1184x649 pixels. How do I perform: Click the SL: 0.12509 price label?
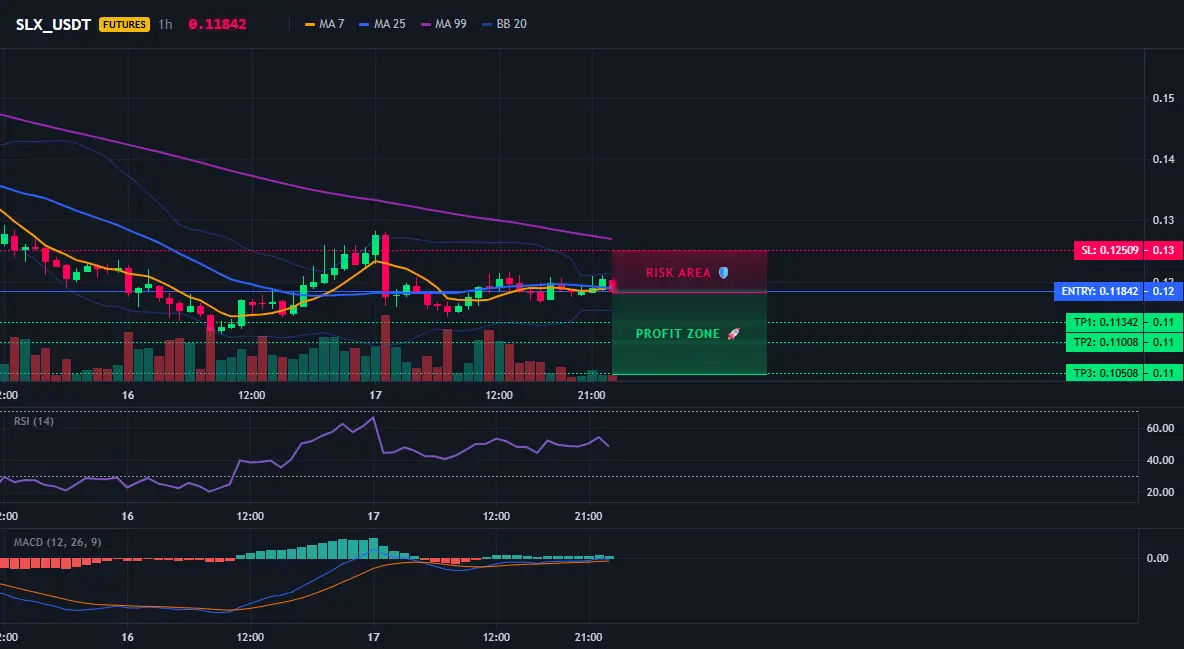(1108, 250)
